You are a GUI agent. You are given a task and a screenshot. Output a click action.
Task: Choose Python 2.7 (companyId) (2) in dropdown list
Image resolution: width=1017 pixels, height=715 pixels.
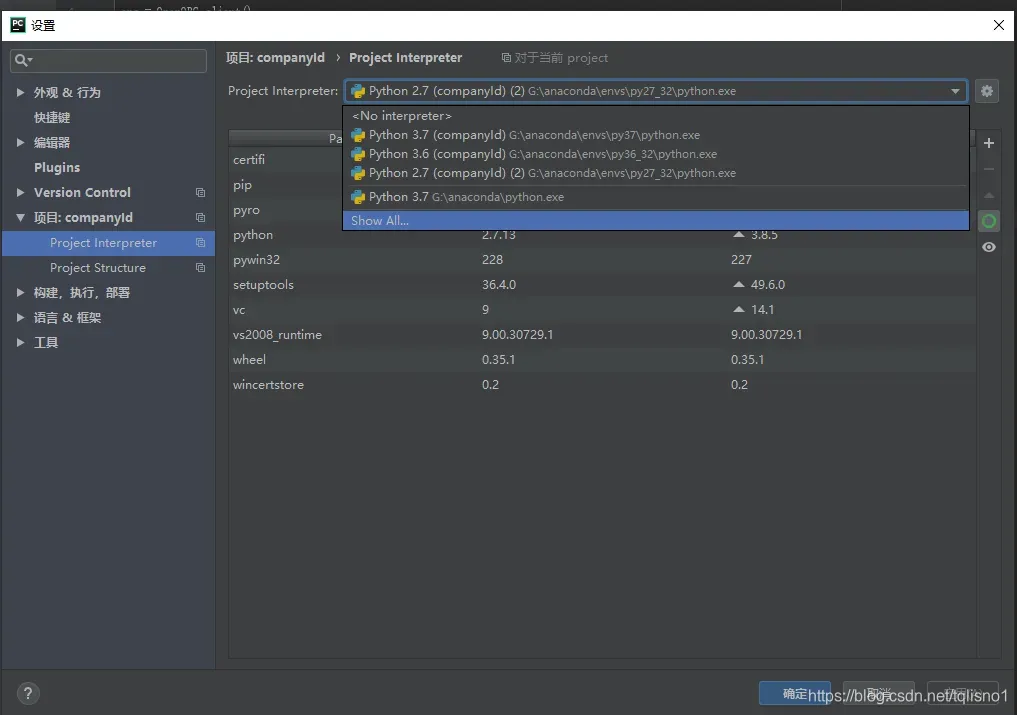coord(656,173)
